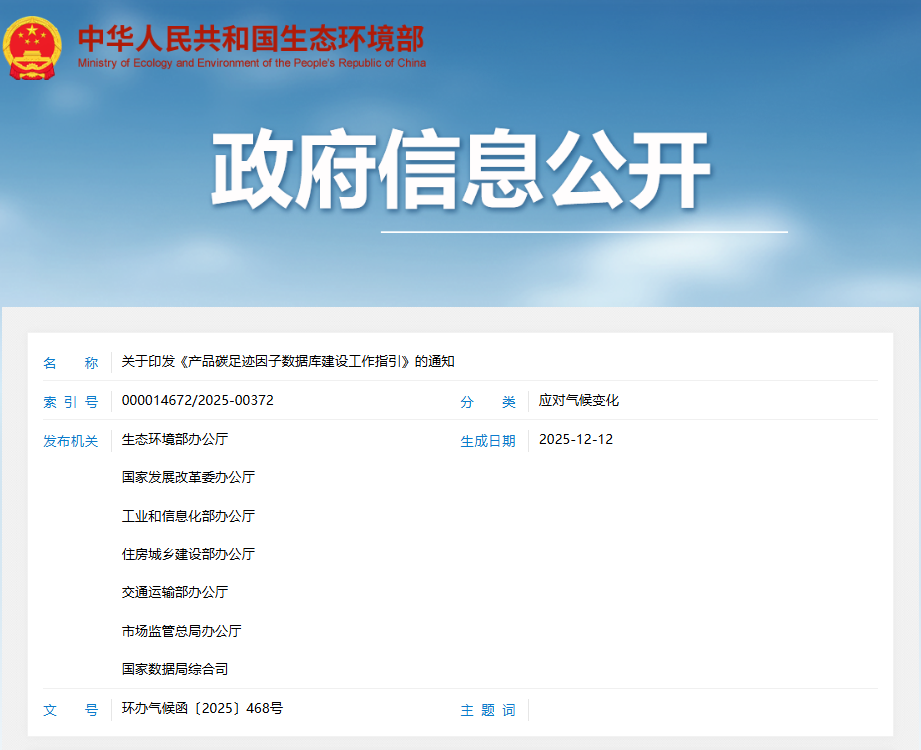Click agency 市场监管总局办公厅
Image resolution: width=921 pixels, height=750 pixels.
coord(182,631)
